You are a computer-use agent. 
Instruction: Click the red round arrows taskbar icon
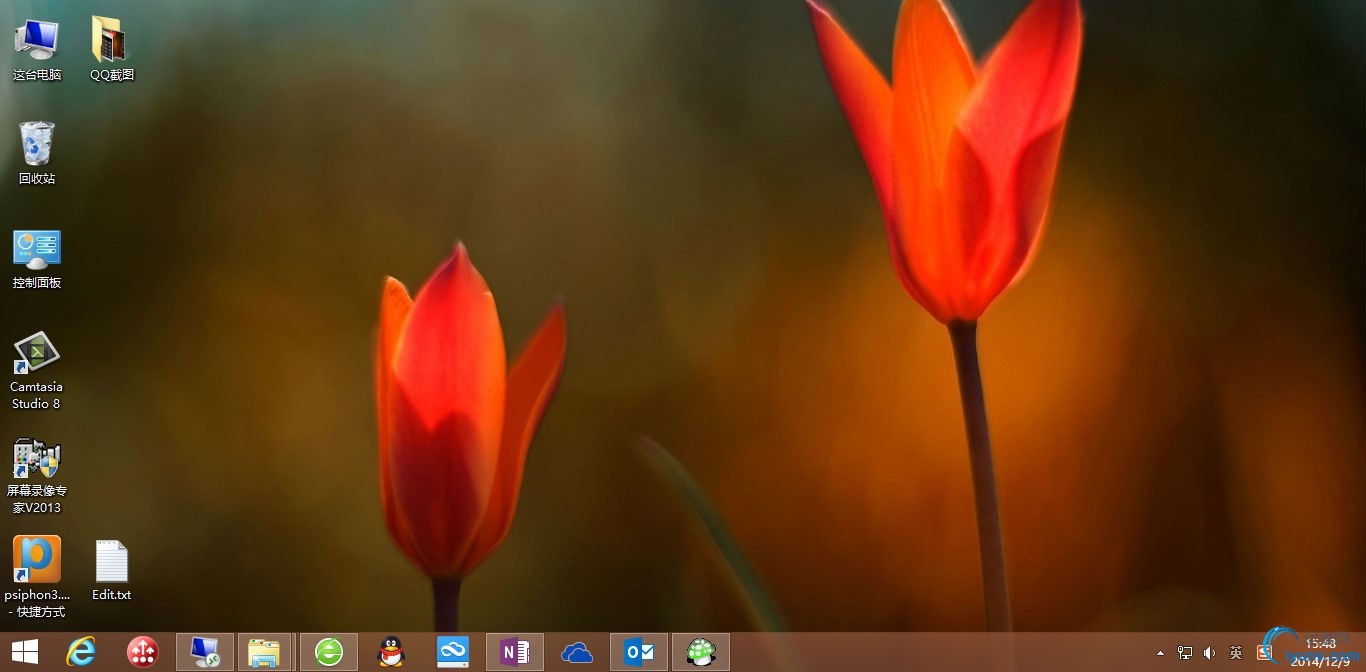[142, 653]
